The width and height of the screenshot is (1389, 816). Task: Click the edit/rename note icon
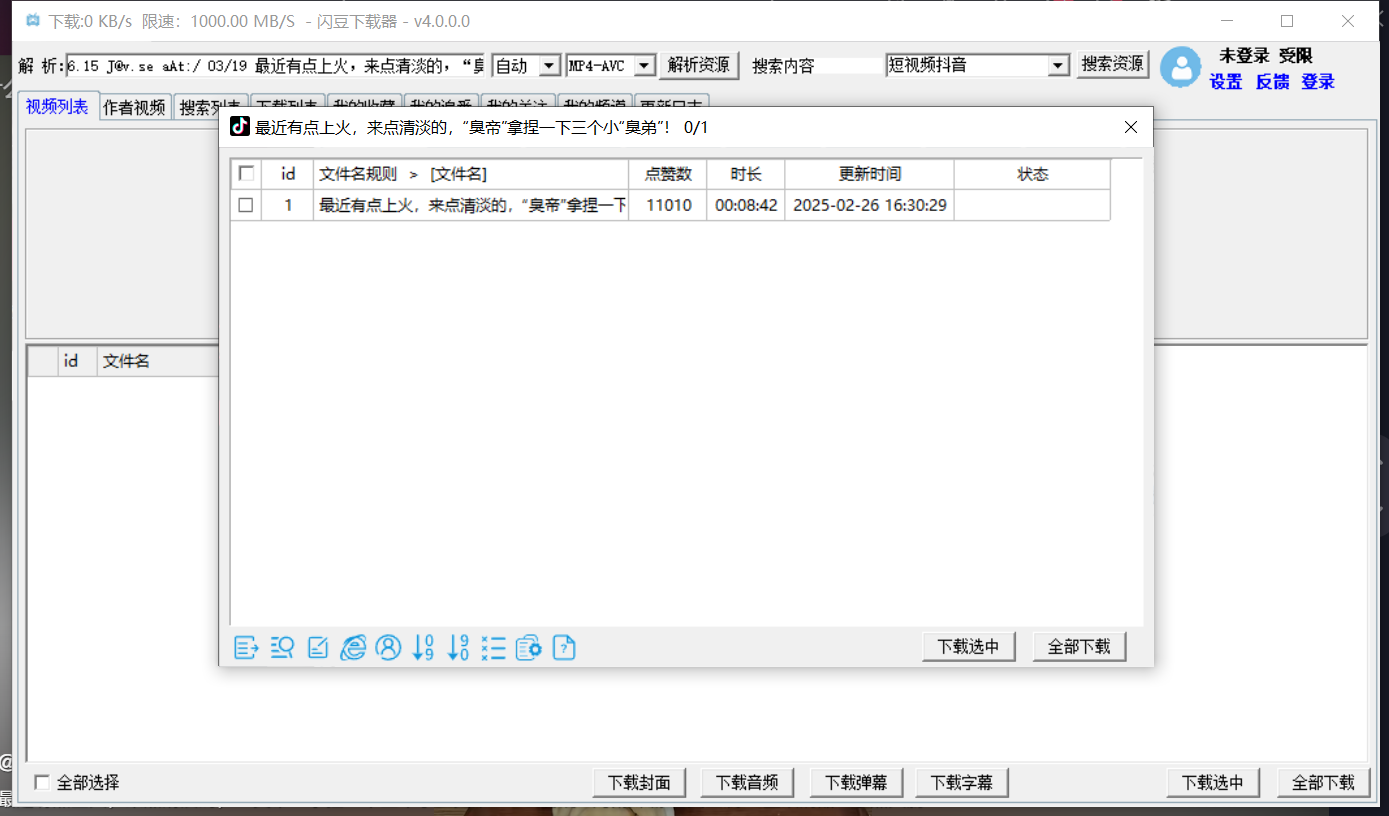pos(318,648)
